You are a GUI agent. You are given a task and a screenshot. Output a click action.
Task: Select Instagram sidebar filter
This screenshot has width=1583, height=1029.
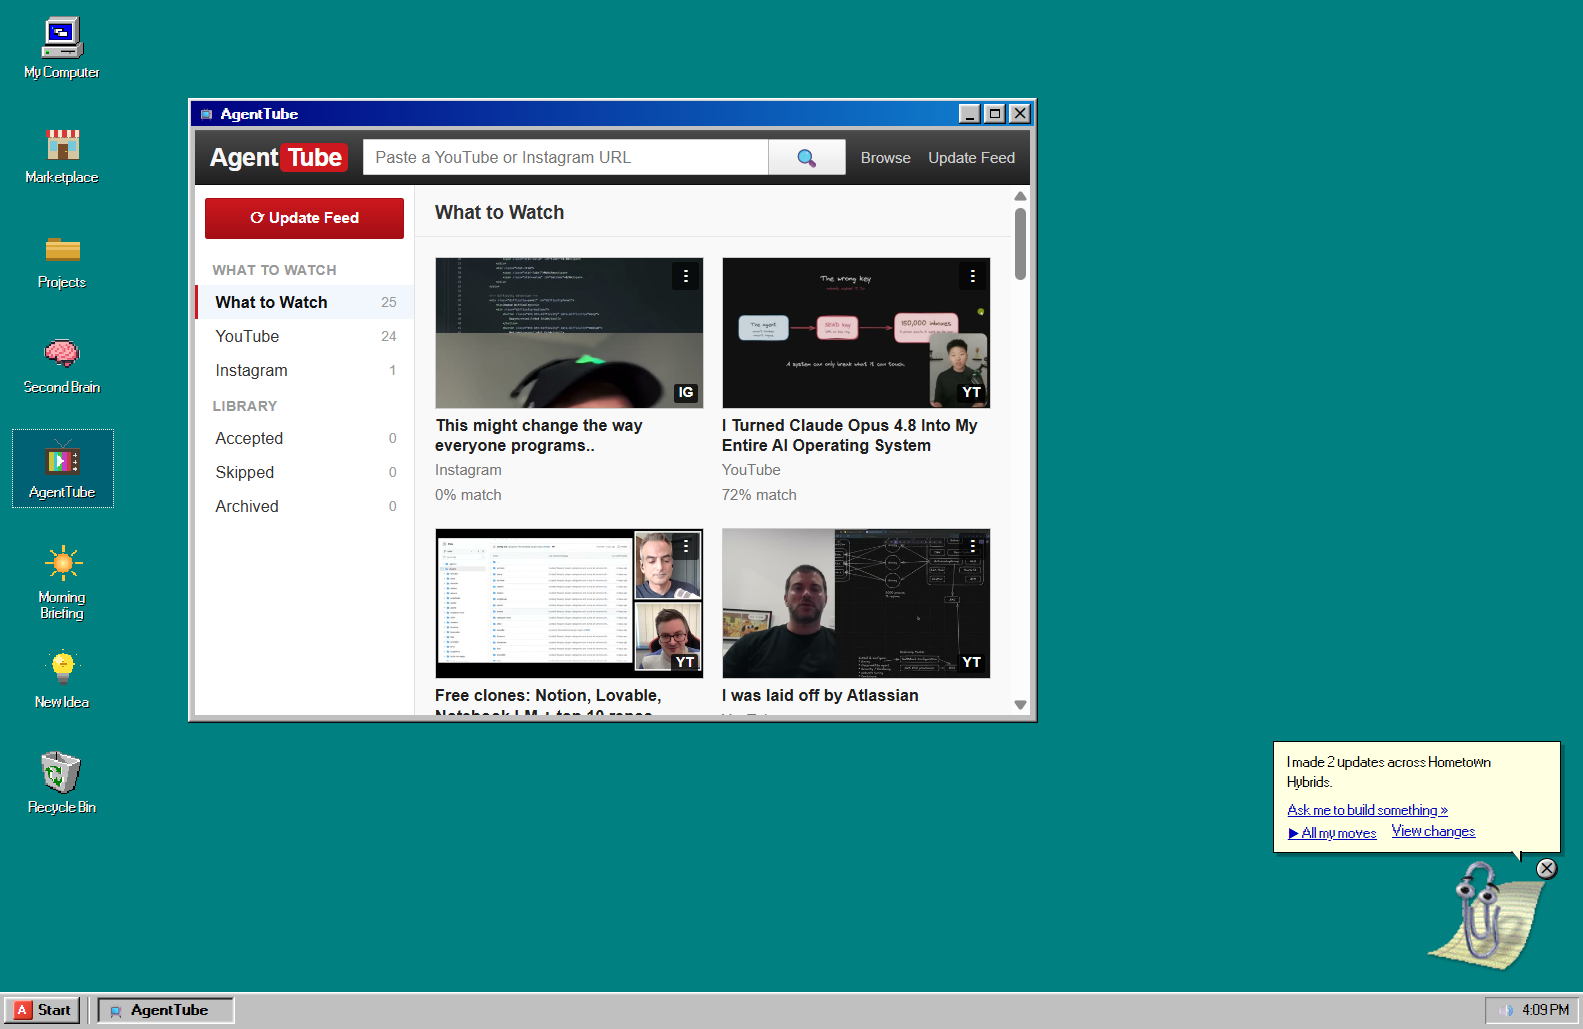(x=305, y=370)
